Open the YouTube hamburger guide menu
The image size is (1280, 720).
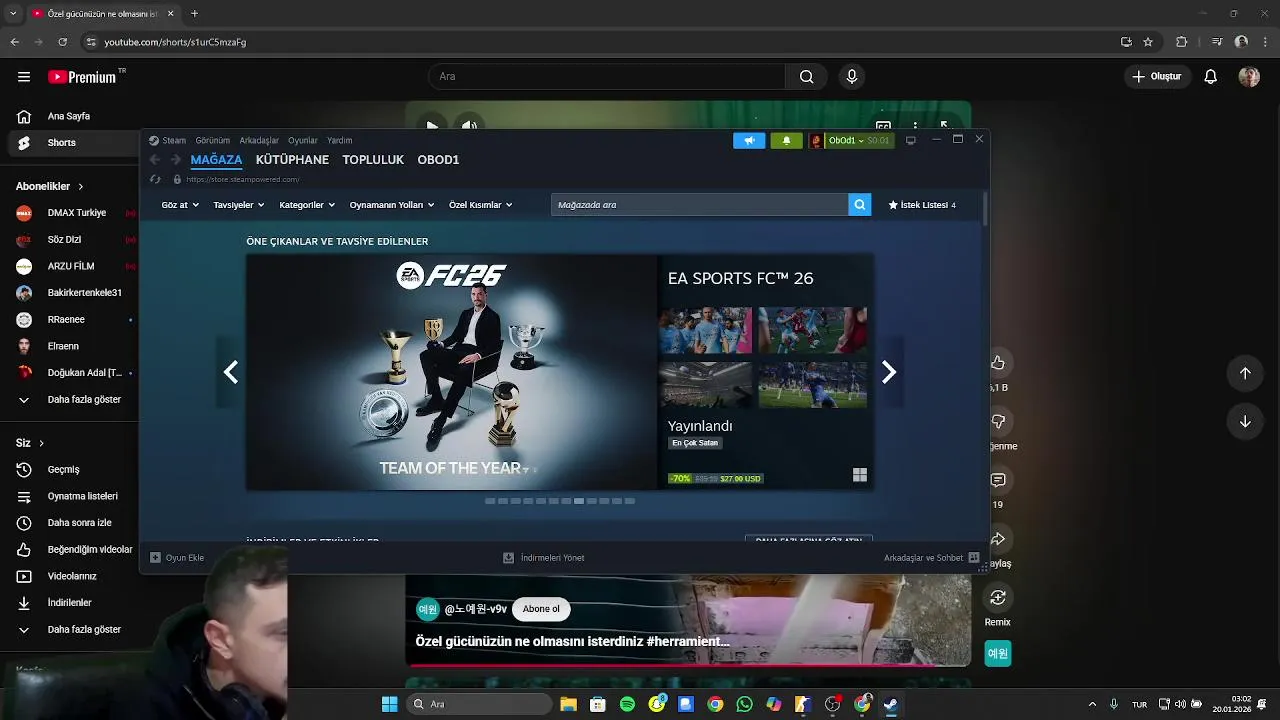24,77
